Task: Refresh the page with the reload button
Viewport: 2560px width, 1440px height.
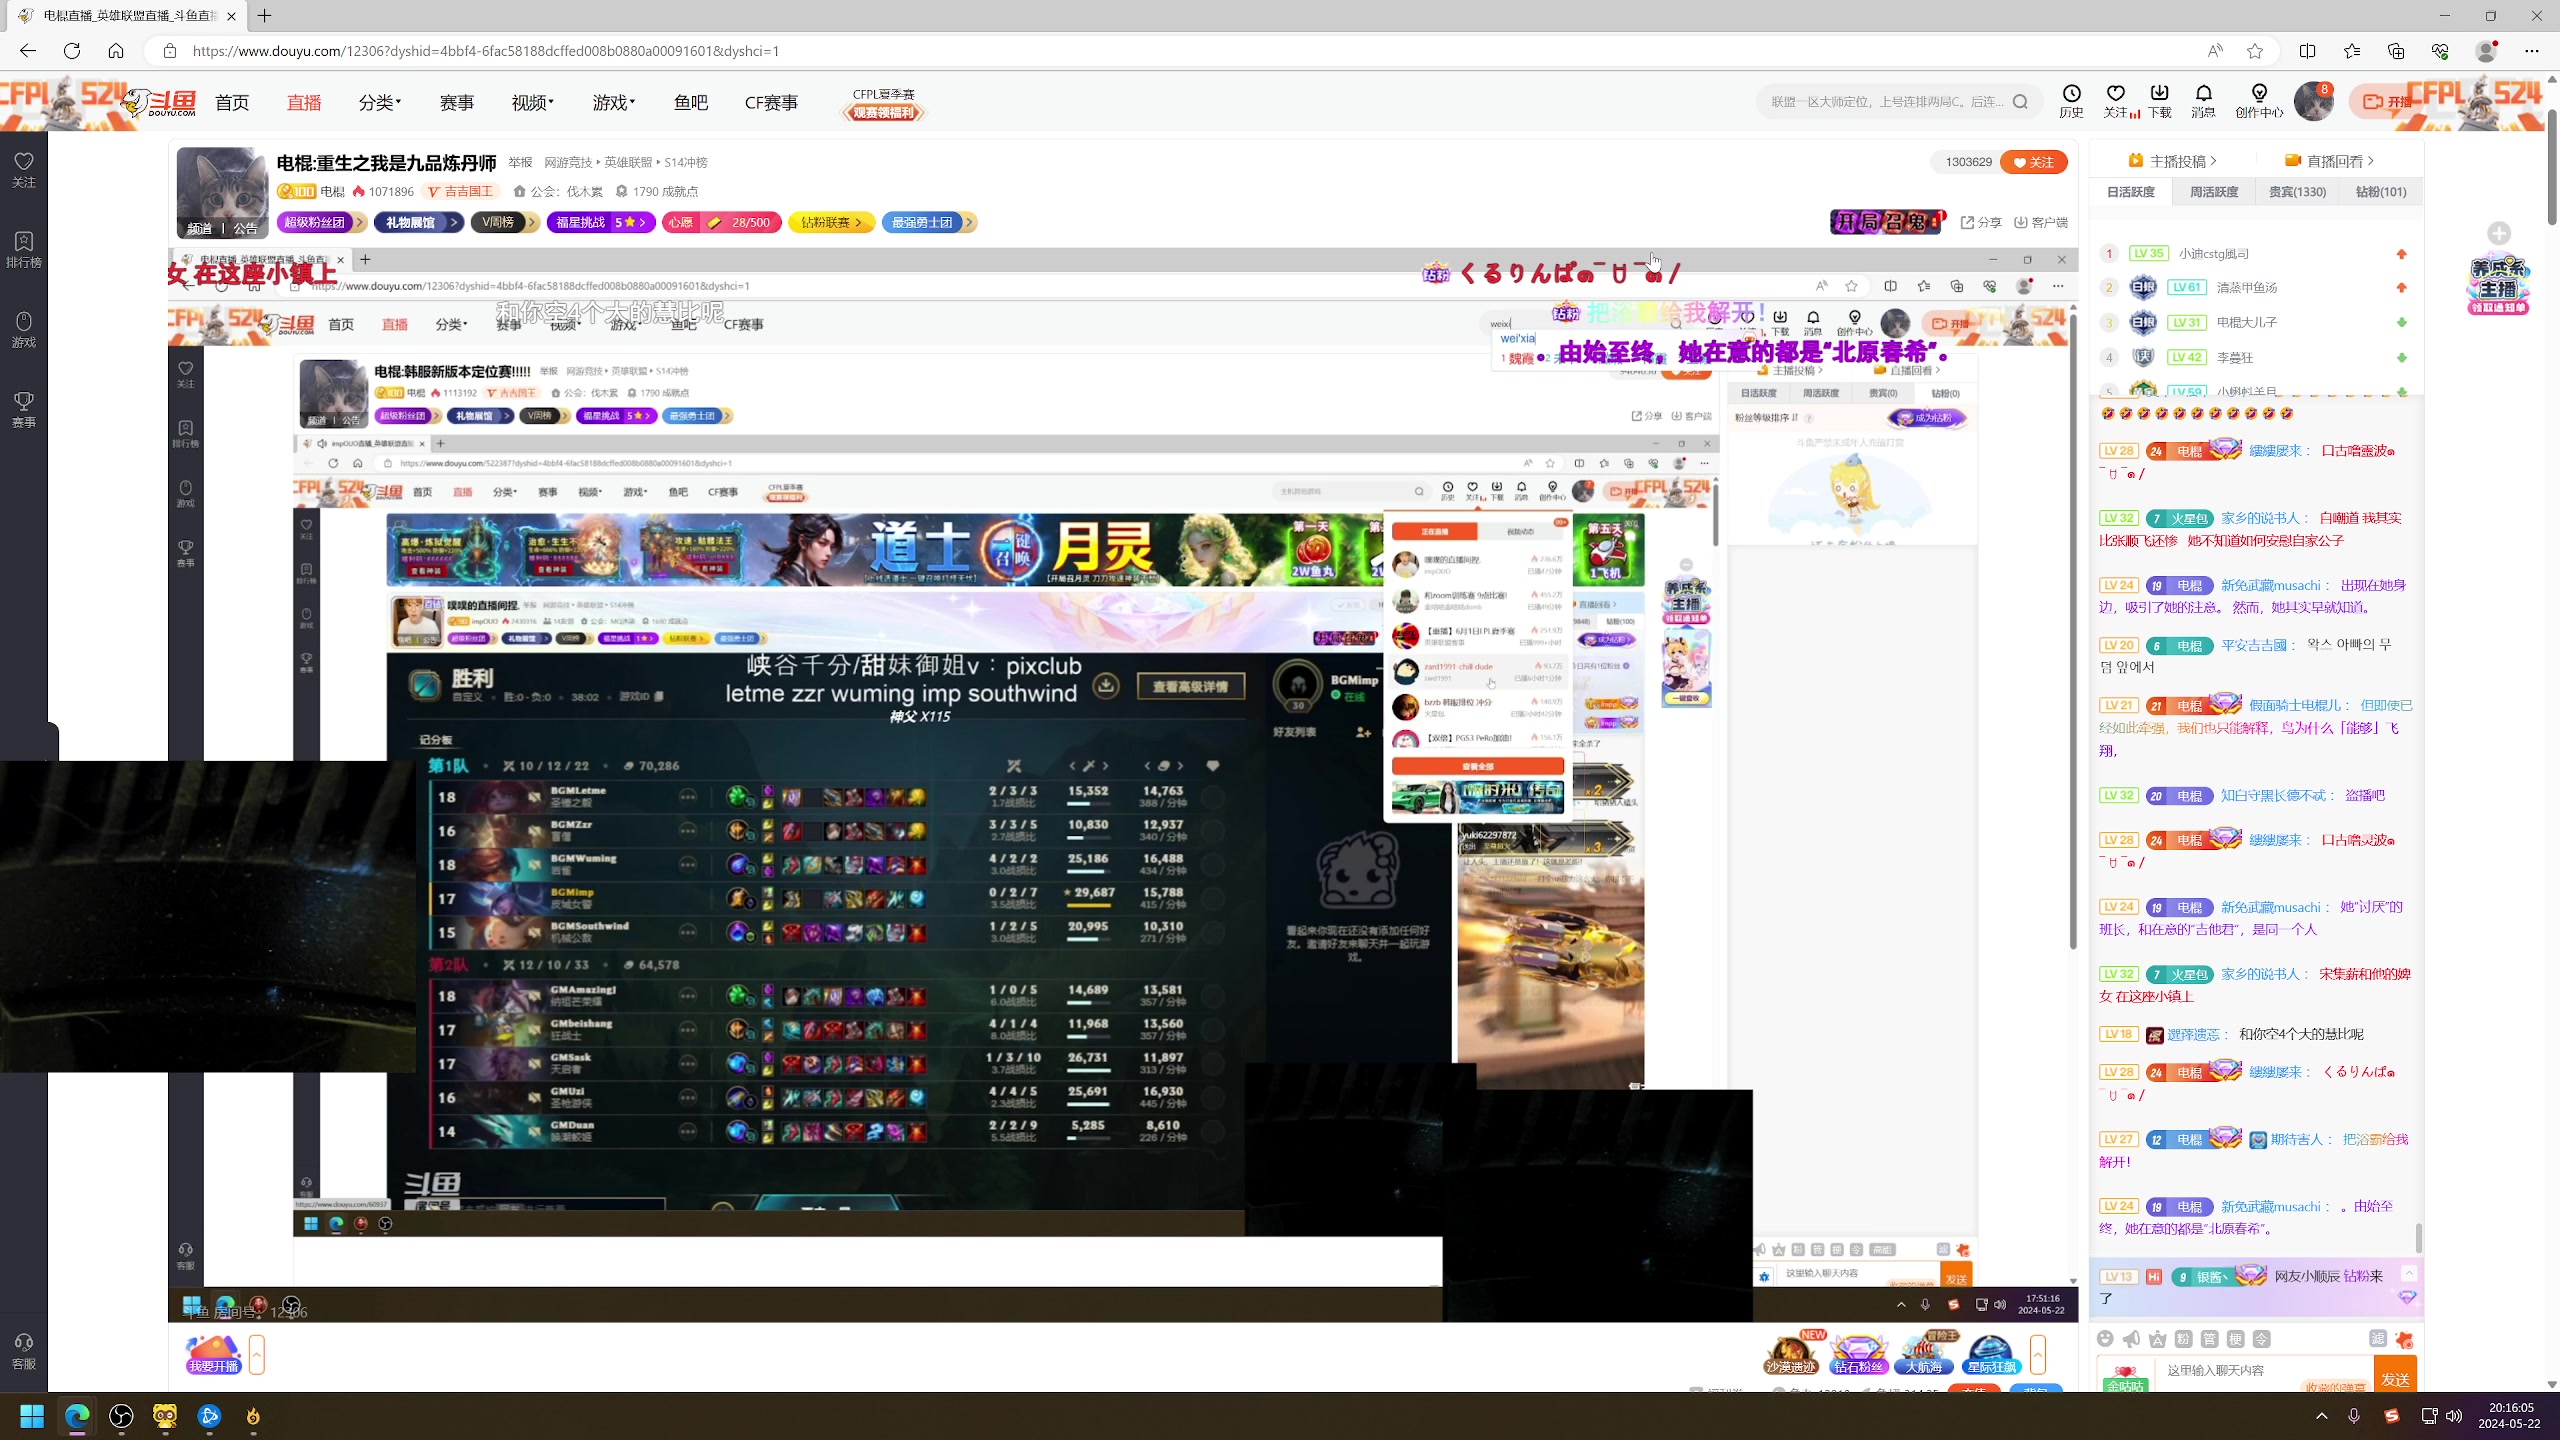Action: click(x=72, y=51)
